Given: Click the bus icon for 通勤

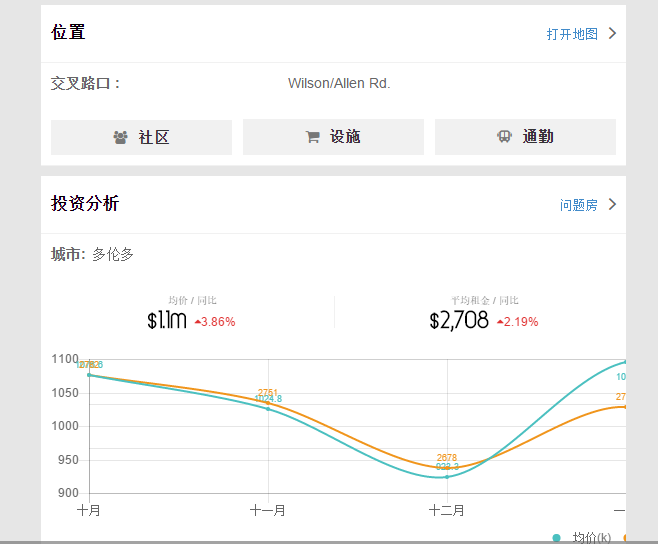Looking at the screenshot, I should click(x=504, y=137).
